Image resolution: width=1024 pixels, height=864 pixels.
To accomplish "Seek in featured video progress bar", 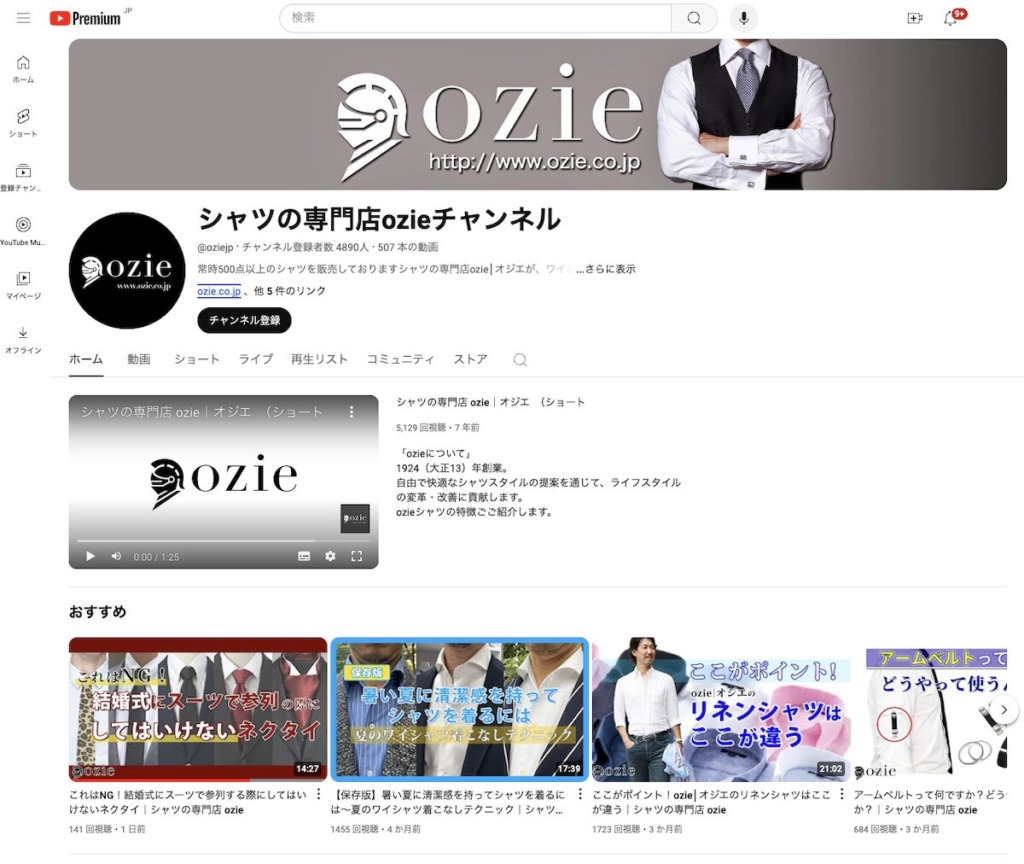I will coord(223,541).
